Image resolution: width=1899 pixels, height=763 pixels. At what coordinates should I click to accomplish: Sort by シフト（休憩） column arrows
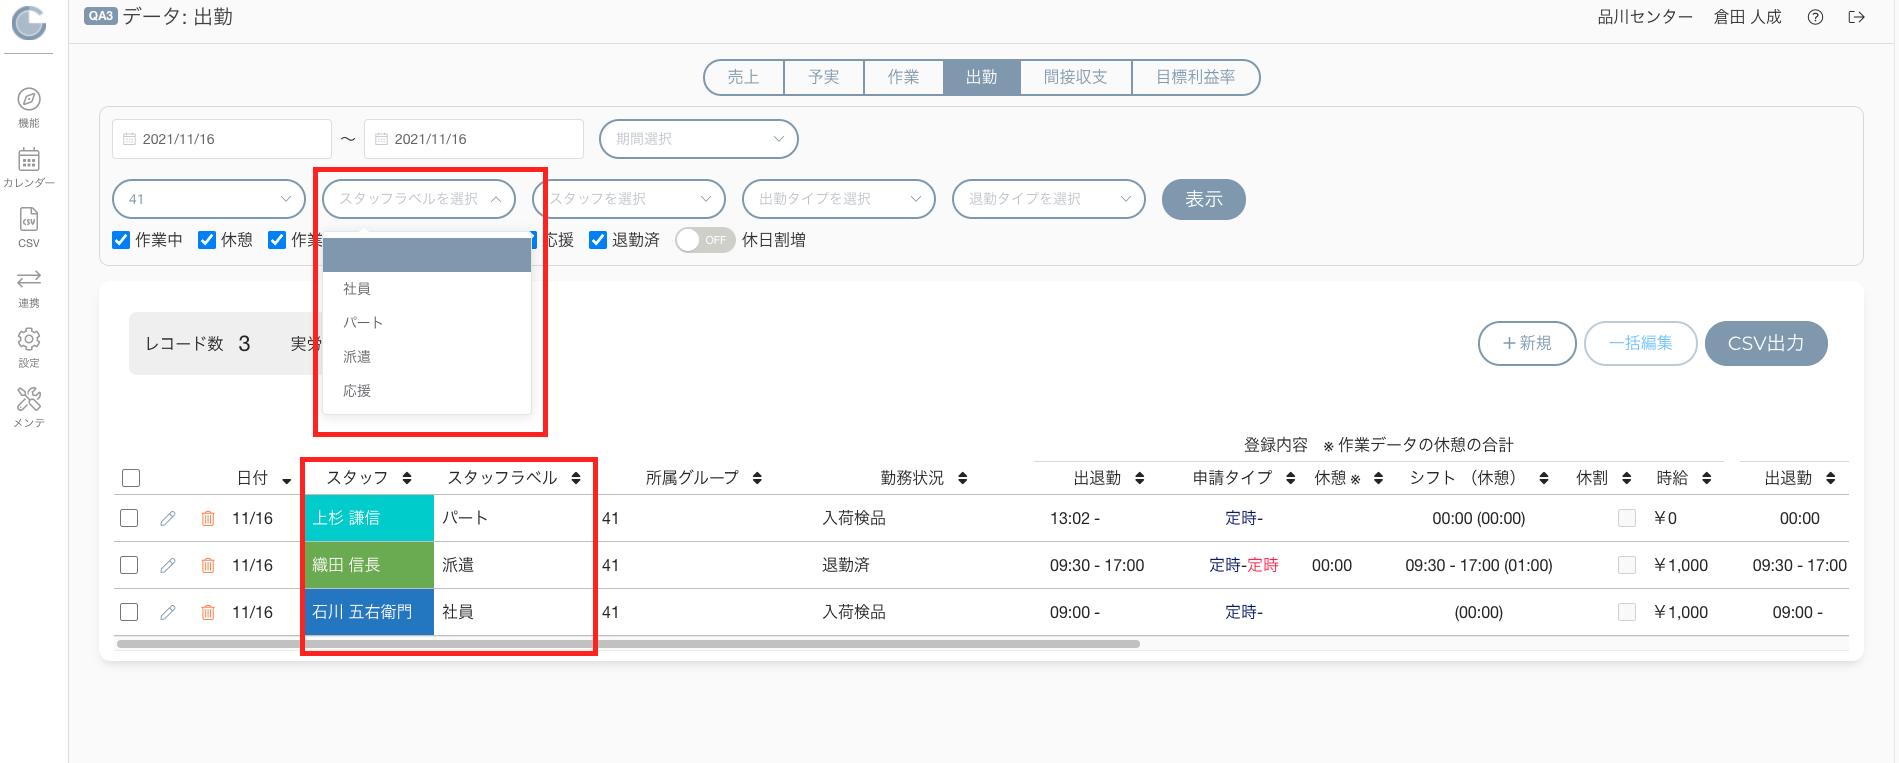point(1544,478)
